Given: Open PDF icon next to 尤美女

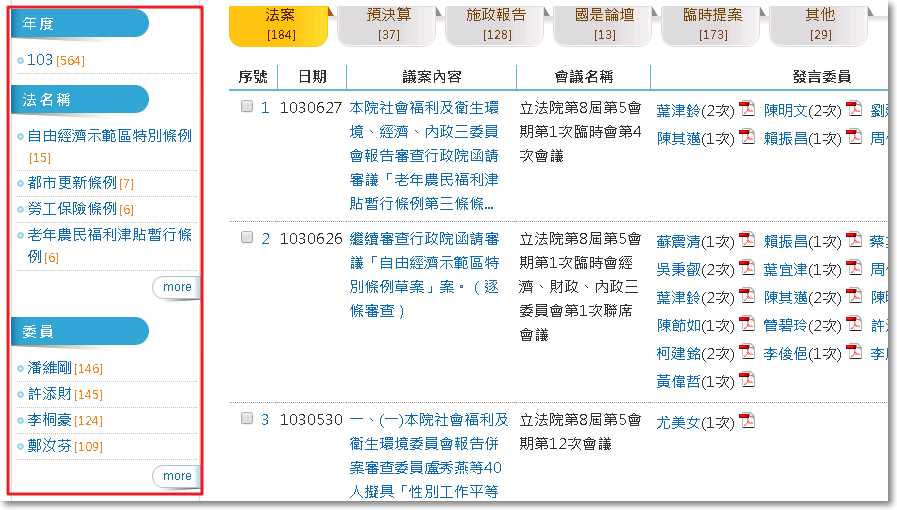Looking at the screenshot, I should coord(746,421).
